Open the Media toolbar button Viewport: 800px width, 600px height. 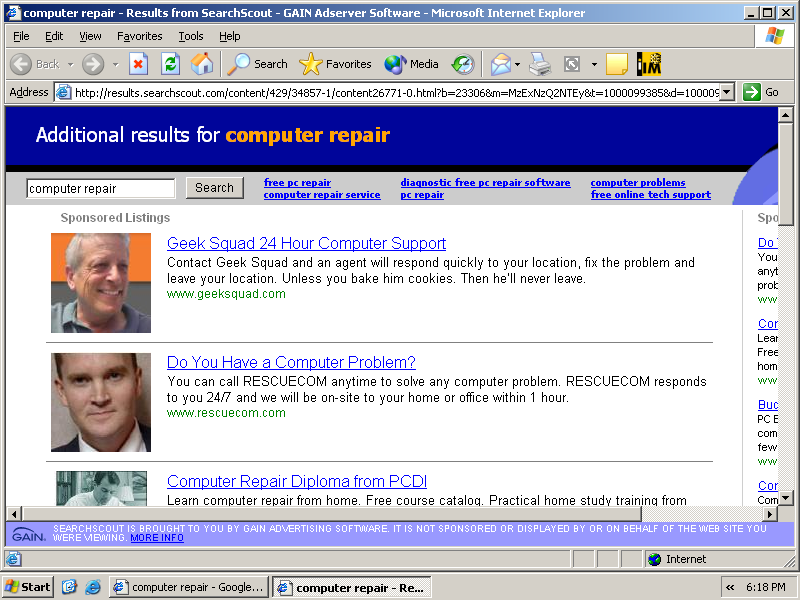411,64
